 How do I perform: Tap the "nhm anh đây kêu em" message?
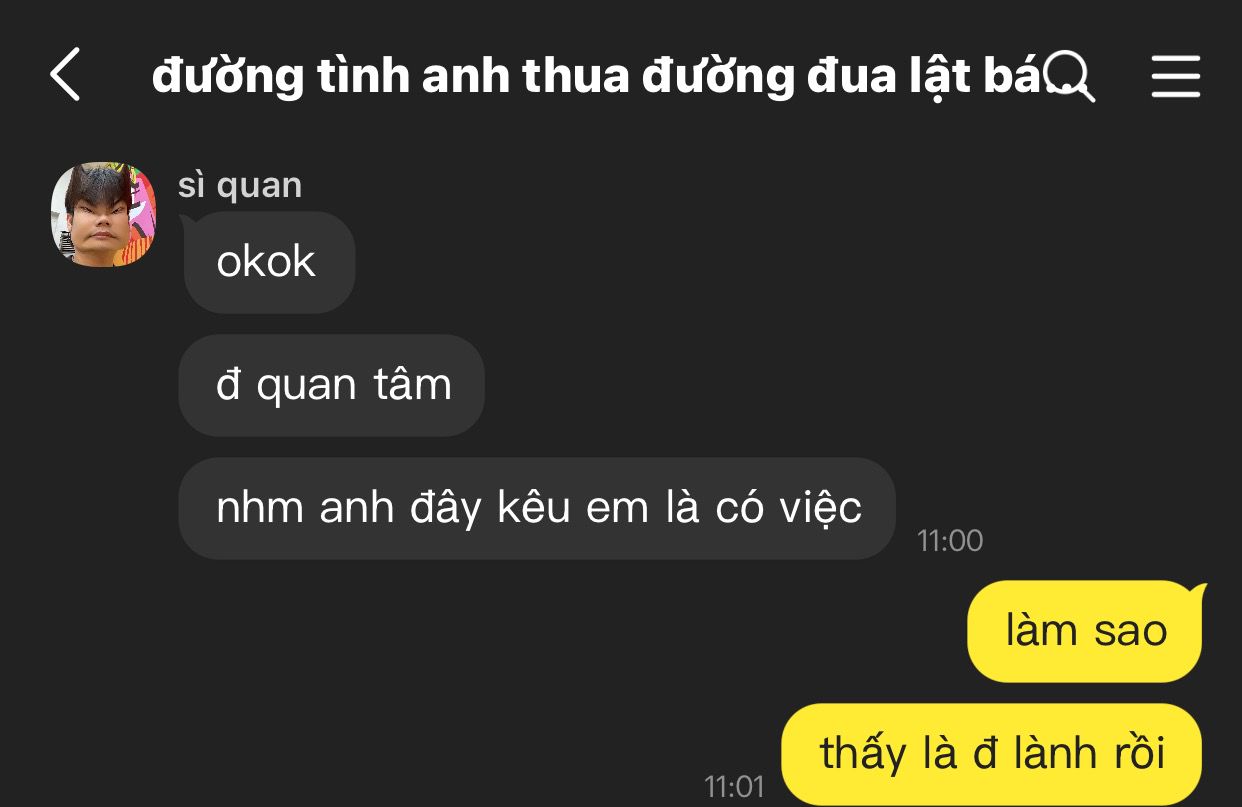click(537, 508)
